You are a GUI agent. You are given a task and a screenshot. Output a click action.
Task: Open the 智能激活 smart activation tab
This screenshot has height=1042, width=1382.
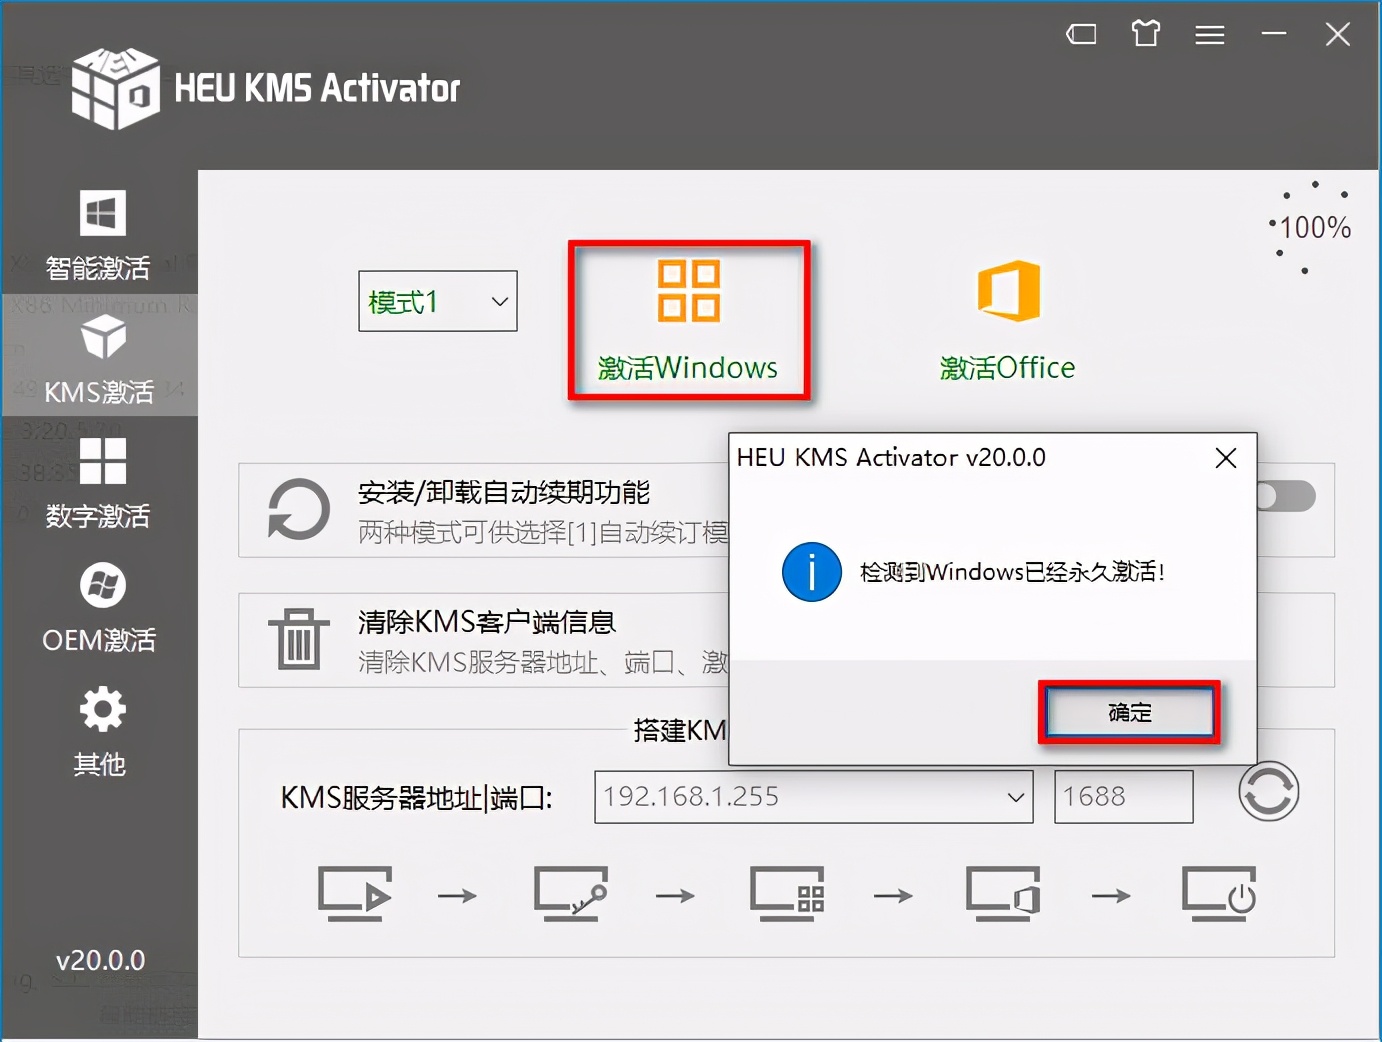[99, 236]
